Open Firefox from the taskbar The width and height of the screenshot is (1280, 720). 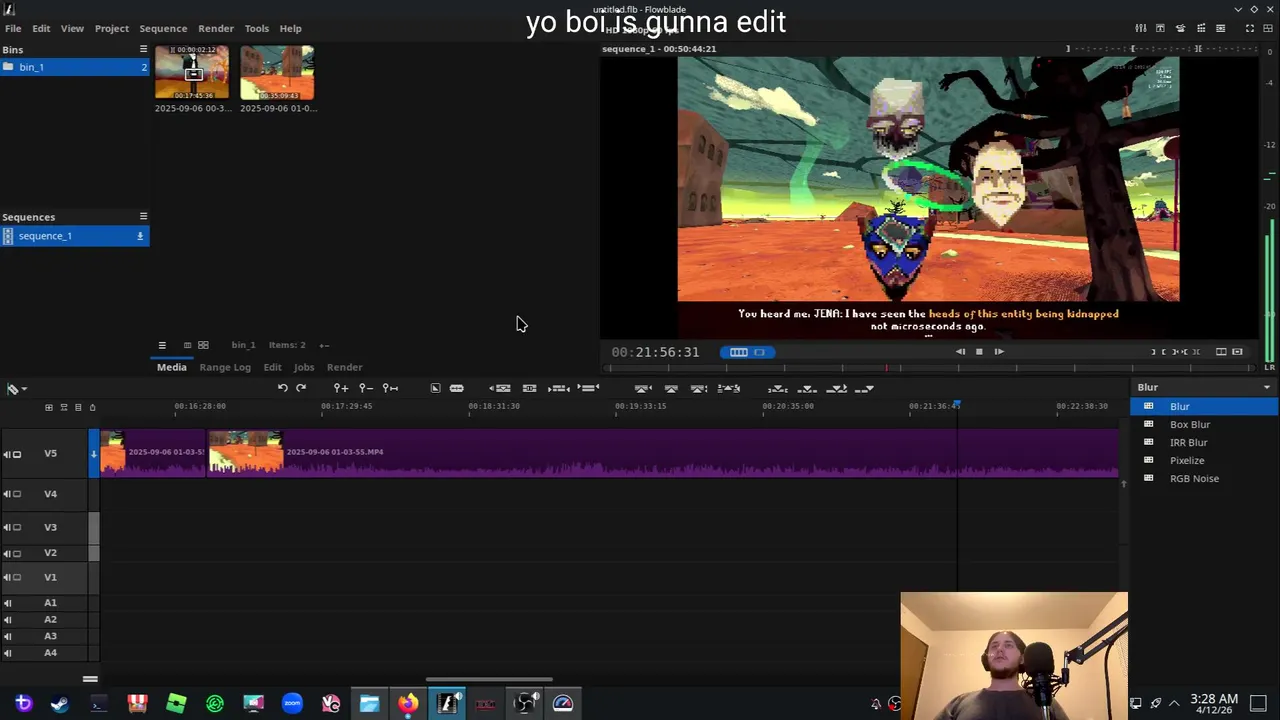(x=408, y=704)
